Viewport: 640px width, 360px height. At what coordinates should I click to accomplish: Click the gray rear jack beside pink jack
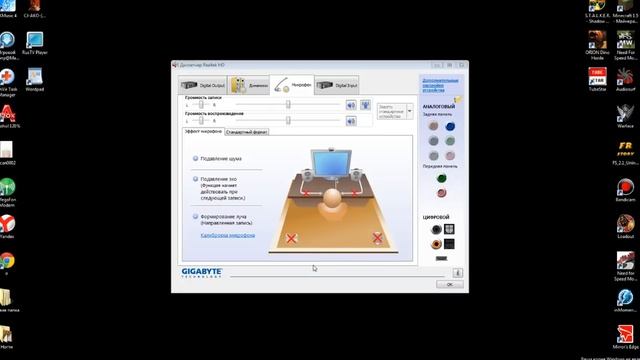(x=433, y=156)
